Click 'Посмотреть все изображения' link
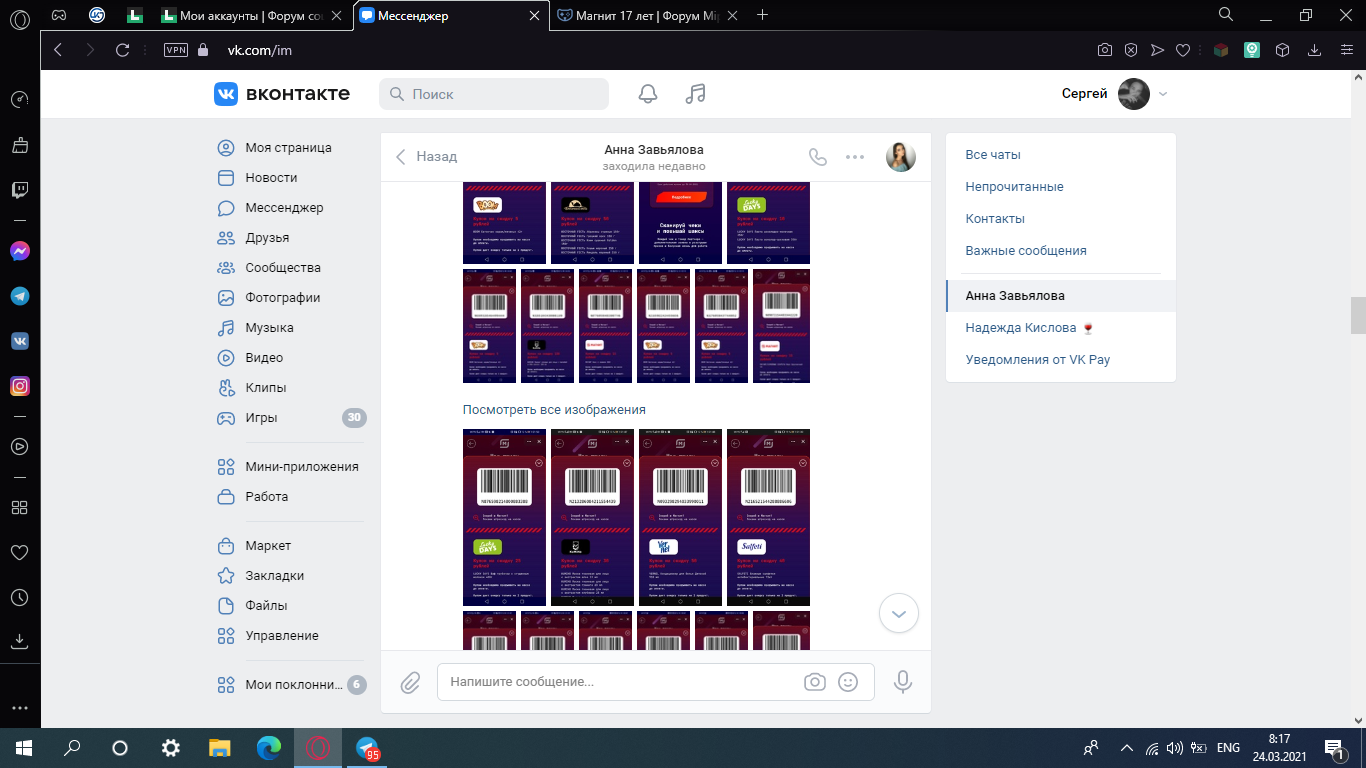Image resolution: width=1366 pixels, height=768 pixels. tap(554, 410)
